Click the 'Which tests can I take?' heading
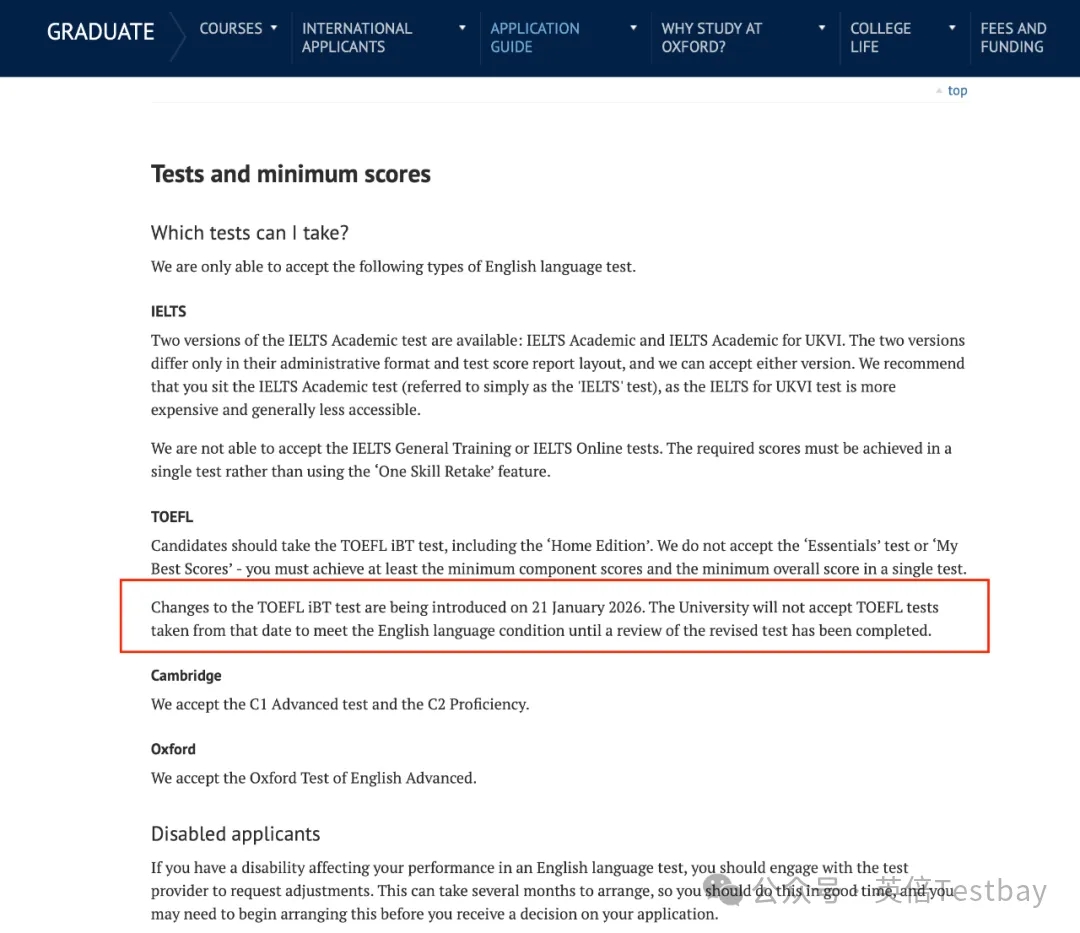This screenshot has height=933, width=1080. click(249, 233)
